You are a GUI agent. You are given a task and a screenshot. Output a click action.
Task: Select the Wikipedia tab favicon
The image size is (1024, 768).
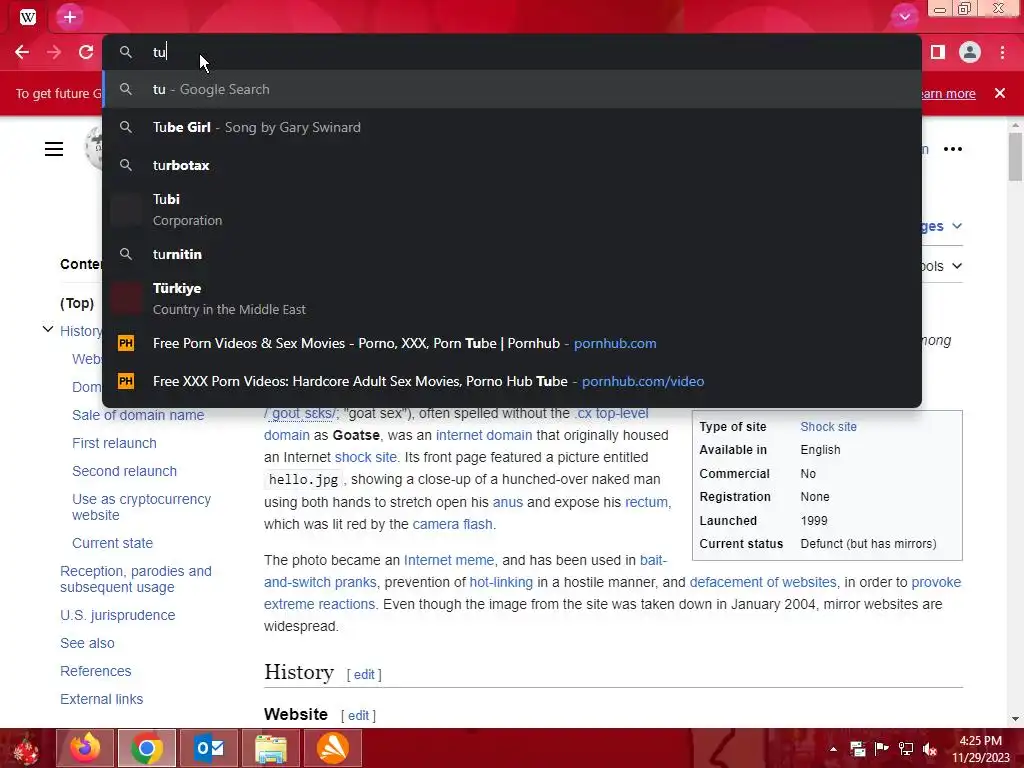pyautogui.click(x=27, y=17)
